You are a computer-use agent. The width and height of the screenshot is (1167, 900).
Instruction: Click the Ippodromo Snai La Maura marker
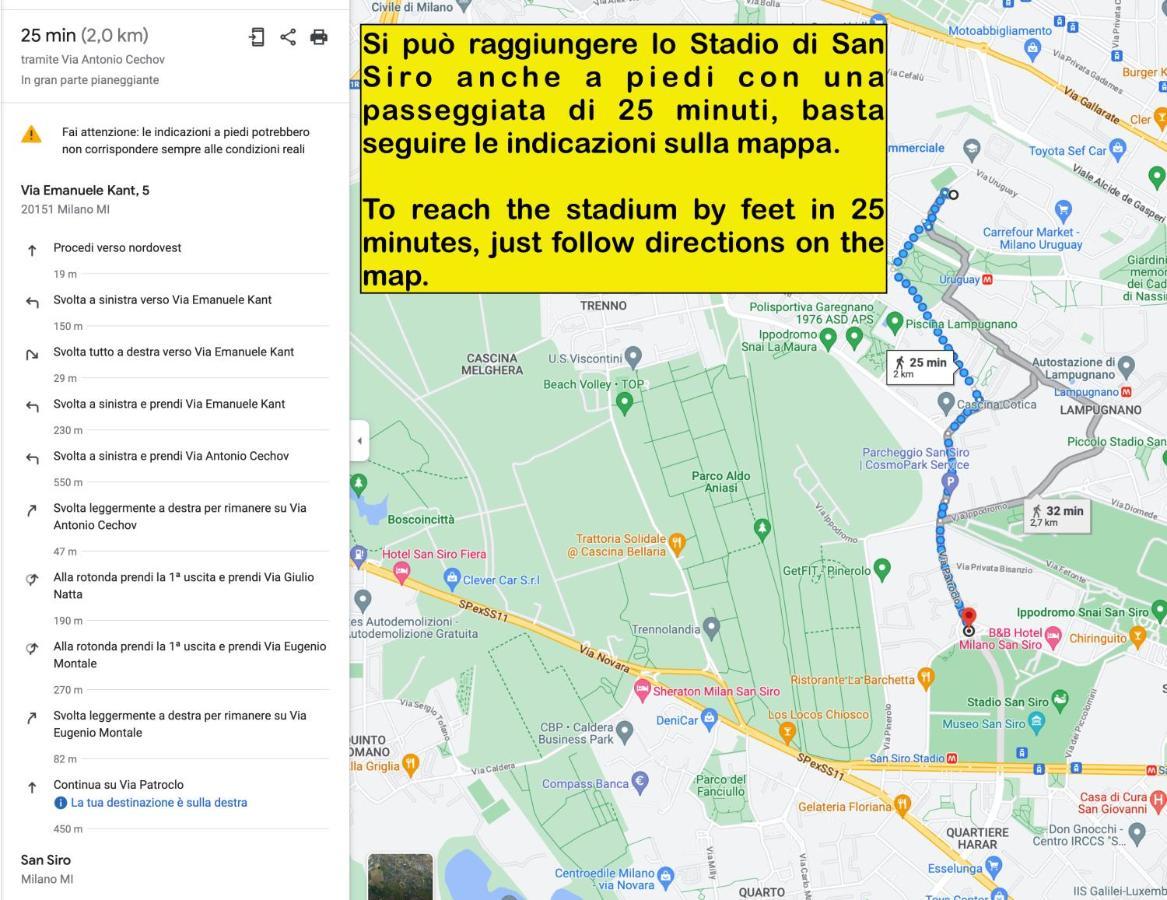(x=828, y=339)
